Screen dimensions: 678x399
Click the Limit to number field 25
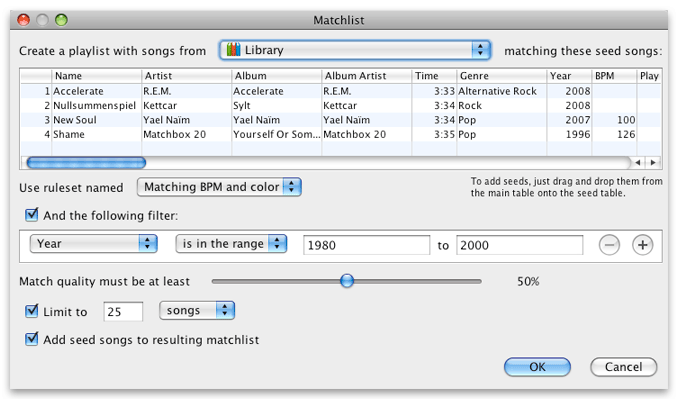coord(123,312)
